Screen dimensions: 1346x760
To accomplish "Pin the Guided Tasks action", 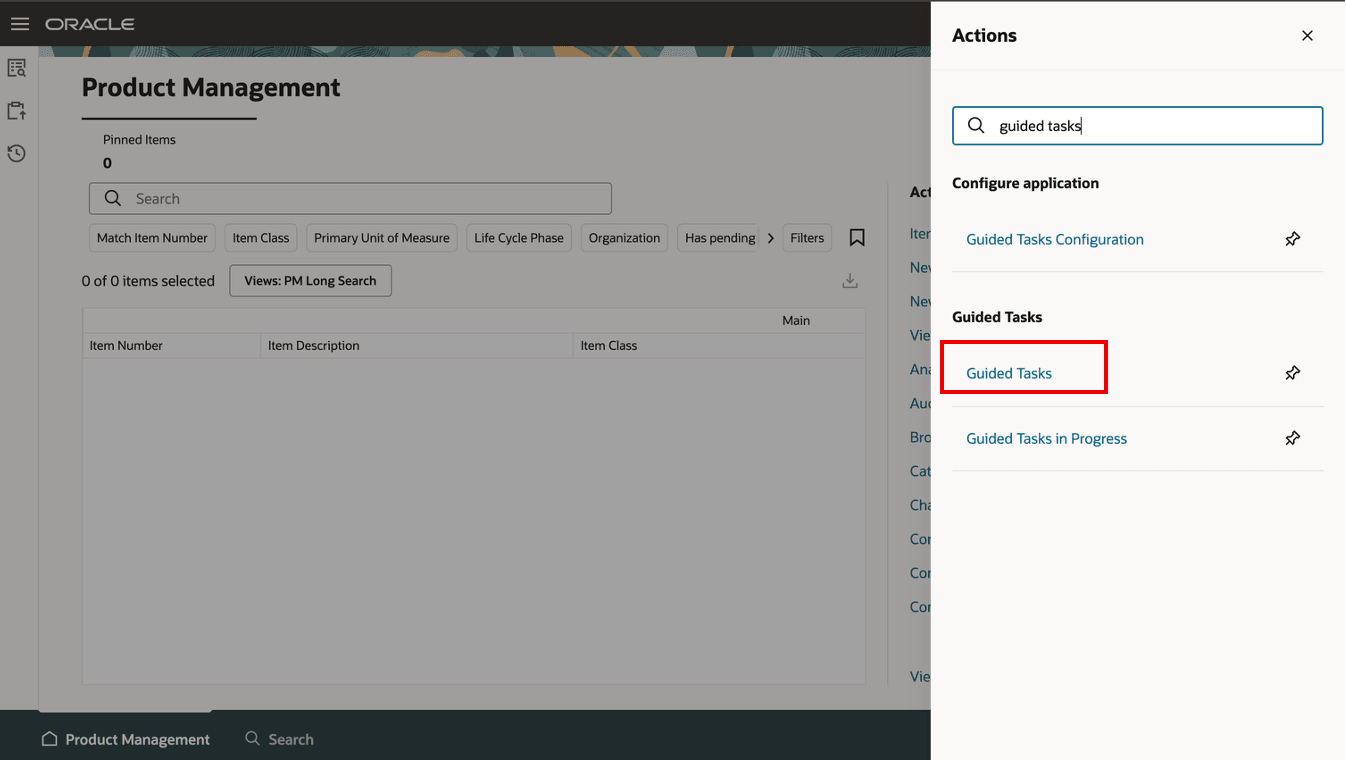I will 1292,372.
